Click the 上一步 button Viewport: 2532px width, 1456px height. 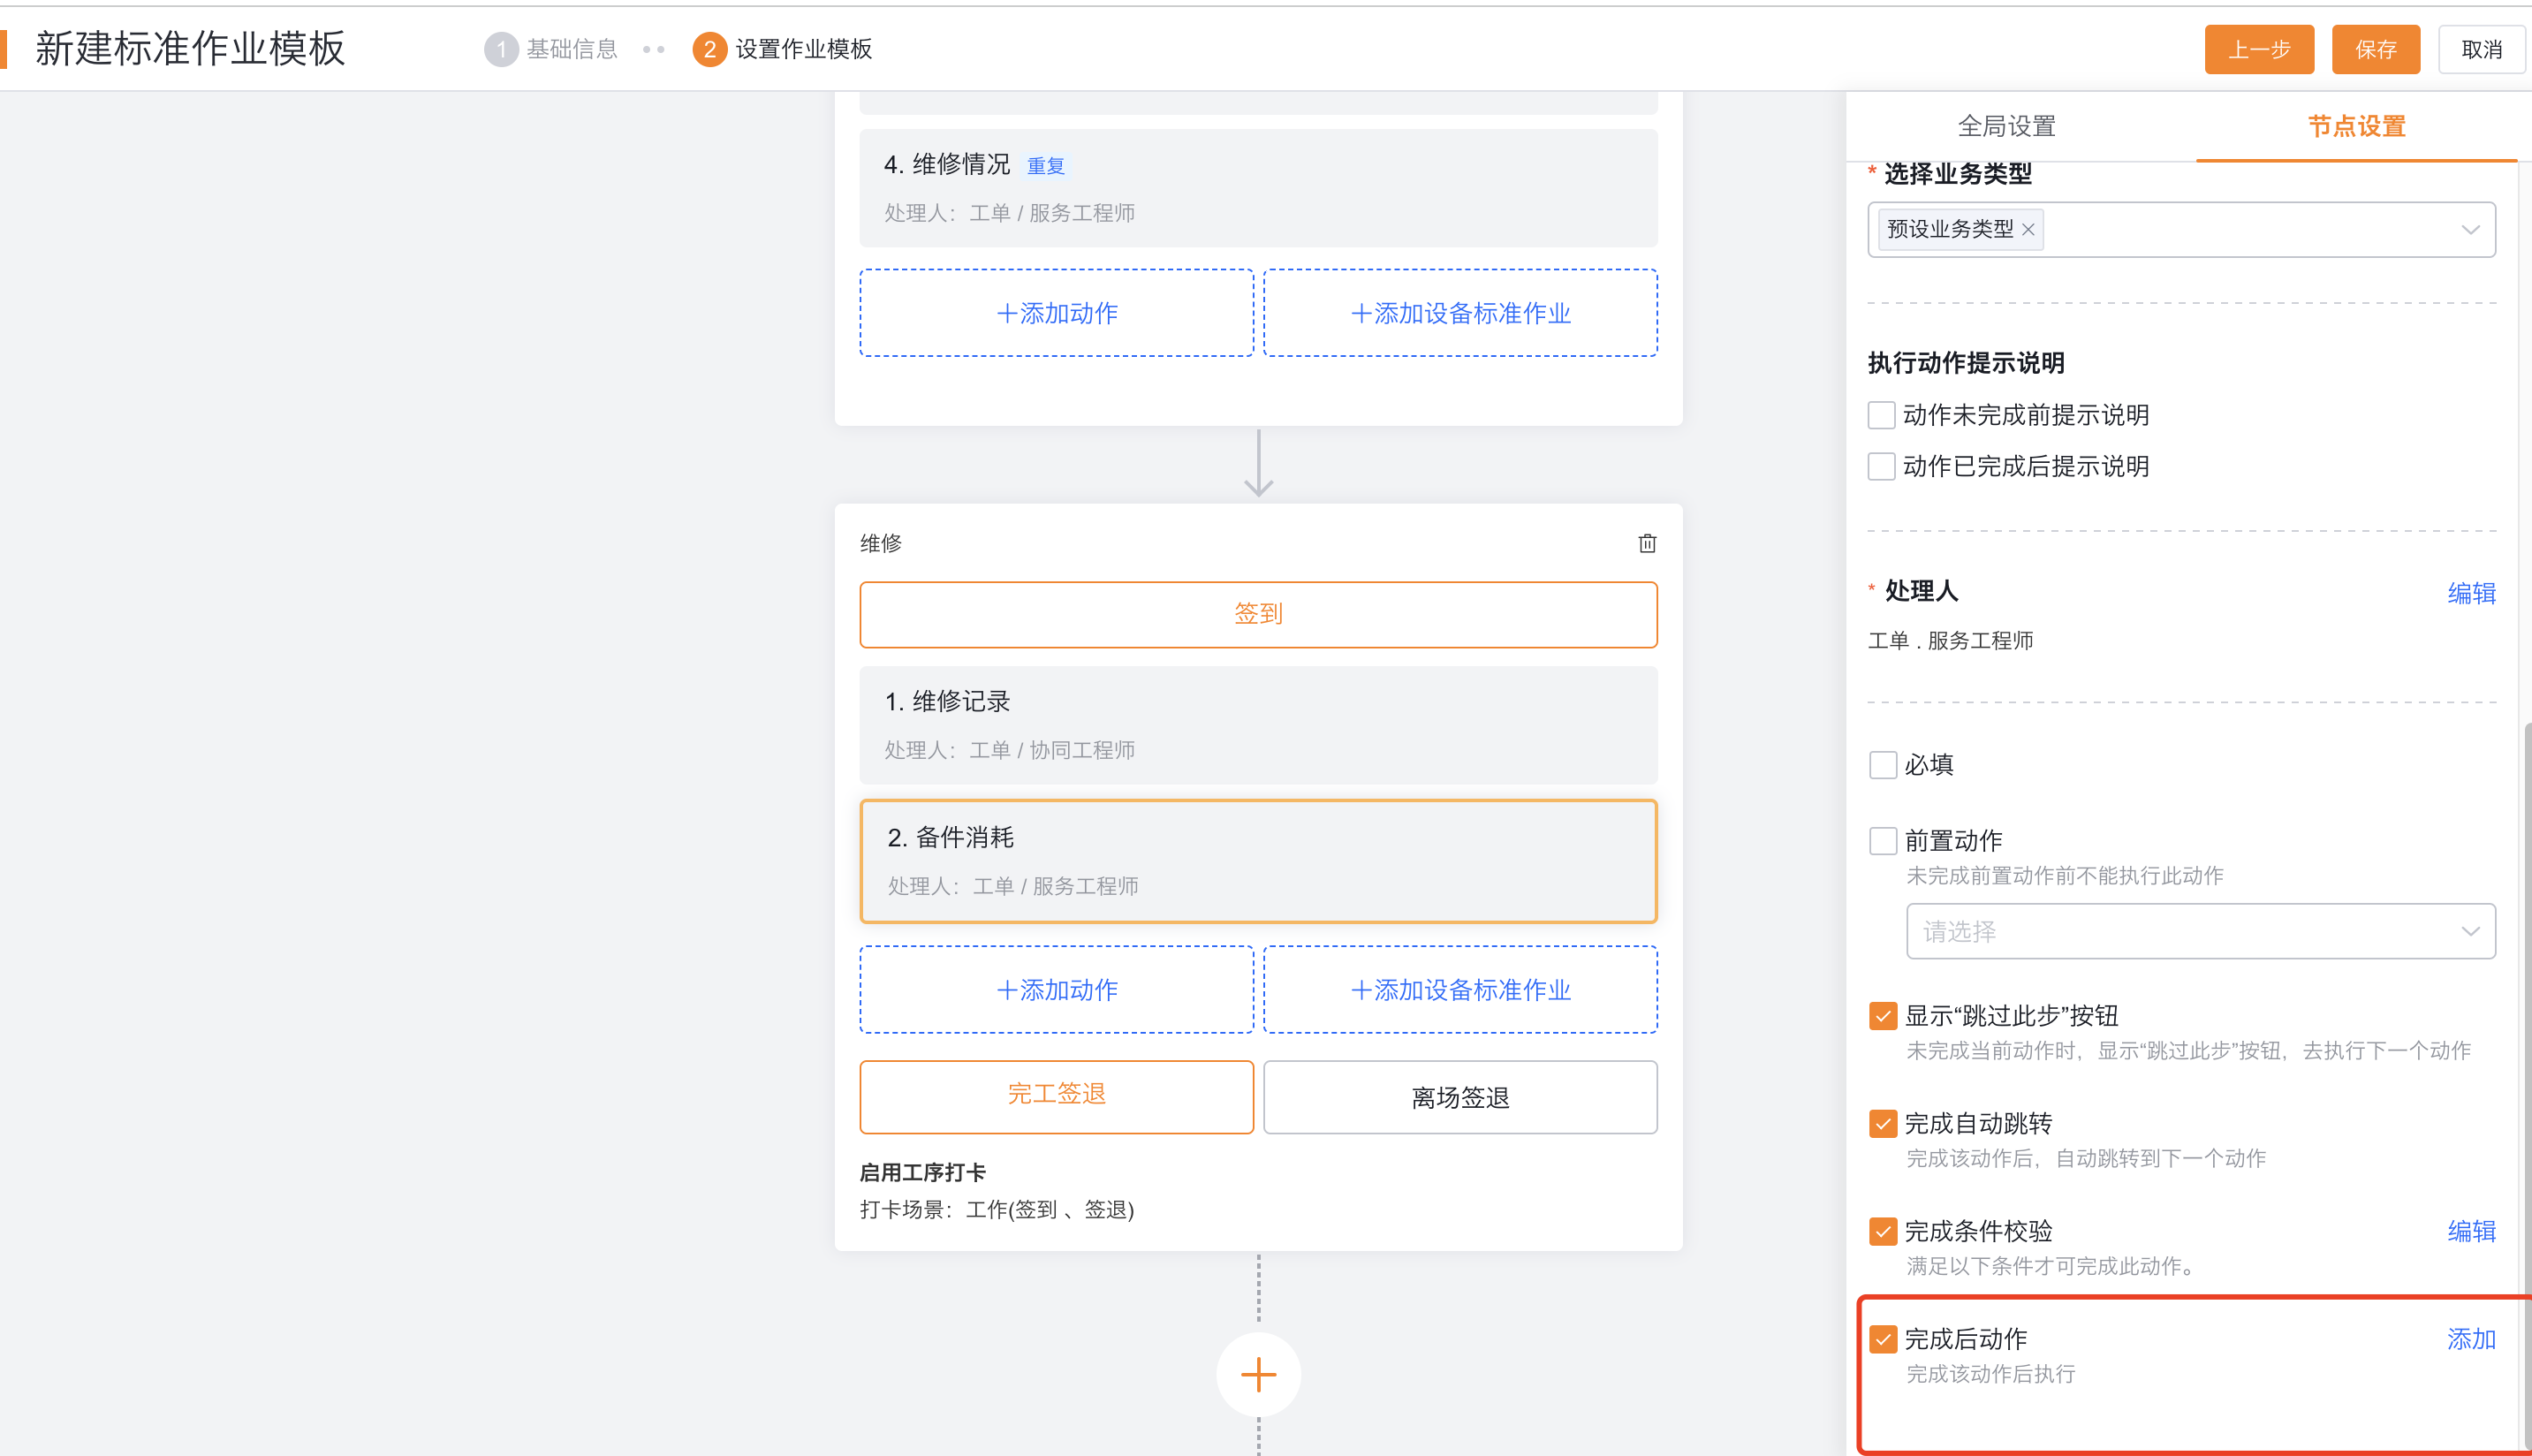[x=2259, y=49]
